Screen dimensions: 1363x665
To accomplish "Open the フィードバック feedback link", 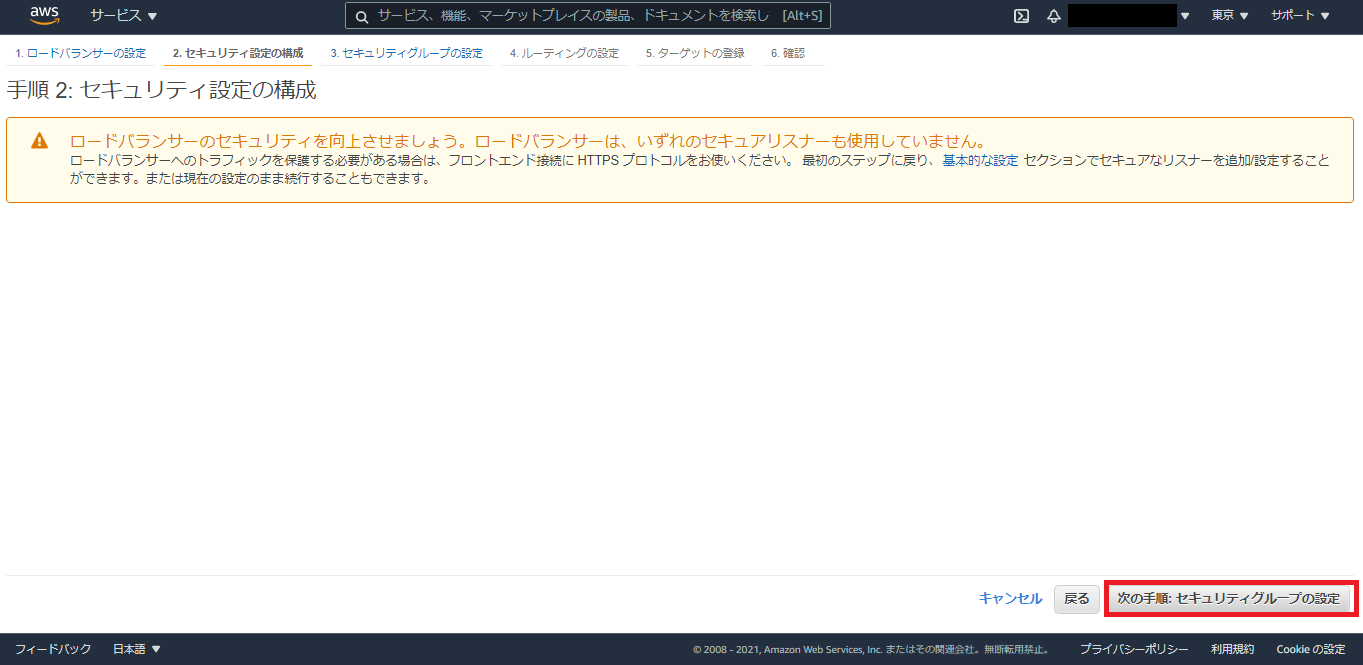I will tap(53, 649).
